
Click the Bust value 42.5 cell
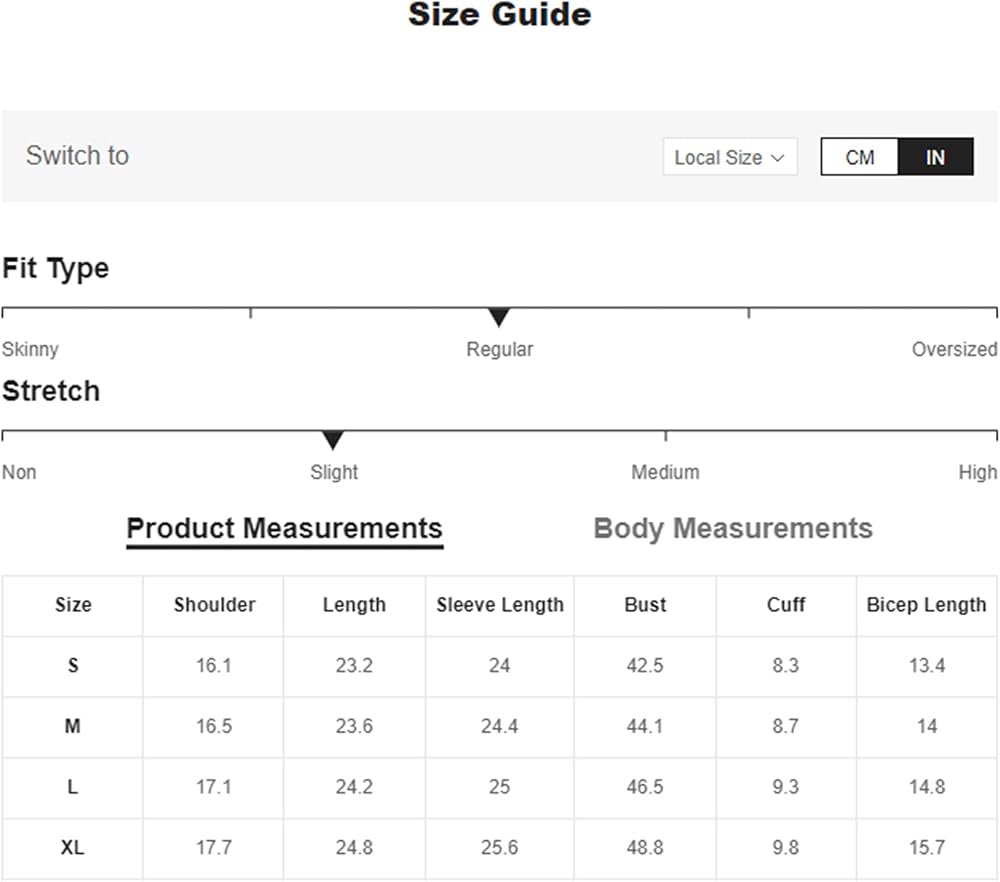coord(644,665)
